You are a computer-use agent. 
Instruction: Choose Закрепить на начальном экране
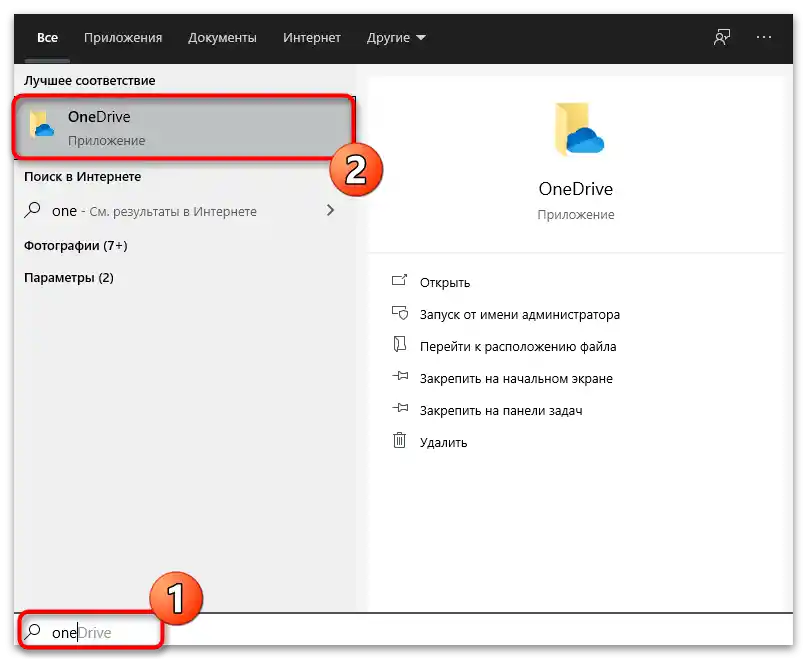tap(516, 379)
